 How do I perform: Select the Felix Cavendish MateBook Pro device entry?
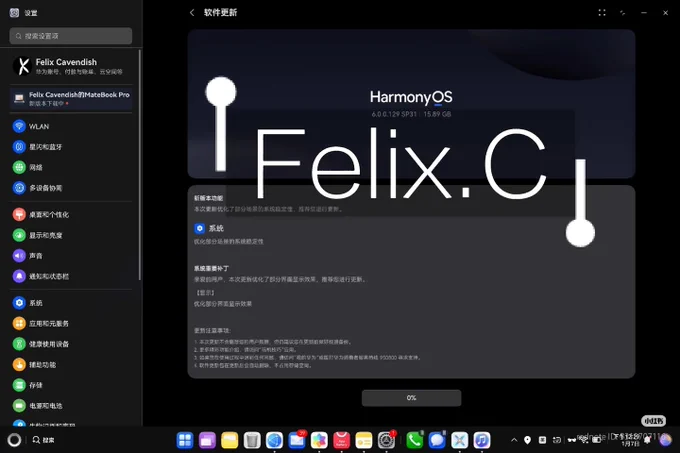(x=71, y=99)
